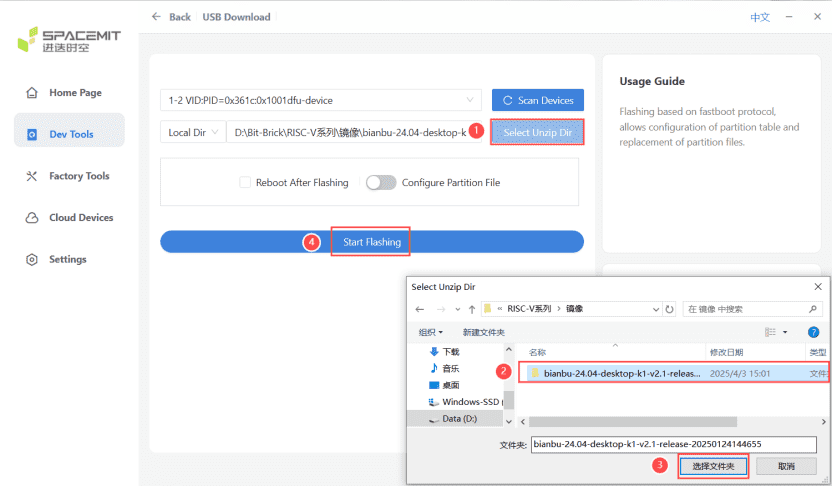Toggle the Configure Partition File switch

pyautogui.click(x=381, y=183)
